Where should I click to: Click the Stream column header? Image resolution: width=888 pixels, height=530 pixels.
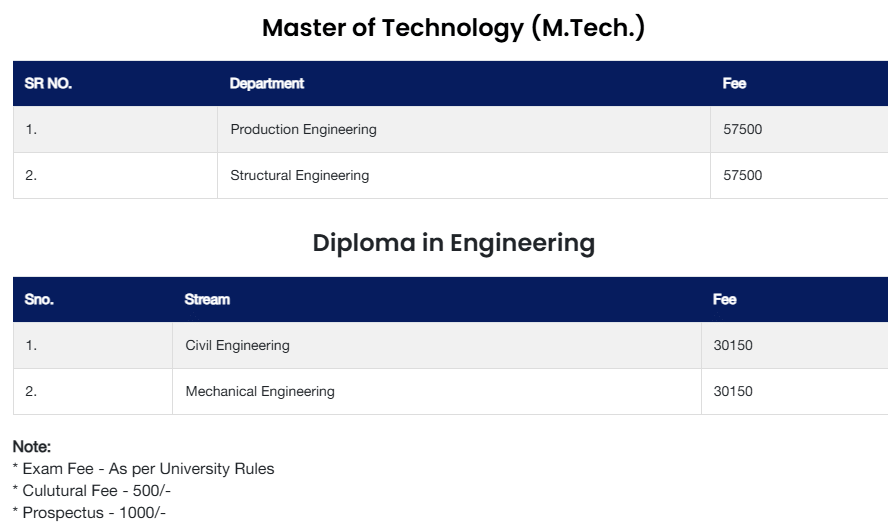[207, 300]
